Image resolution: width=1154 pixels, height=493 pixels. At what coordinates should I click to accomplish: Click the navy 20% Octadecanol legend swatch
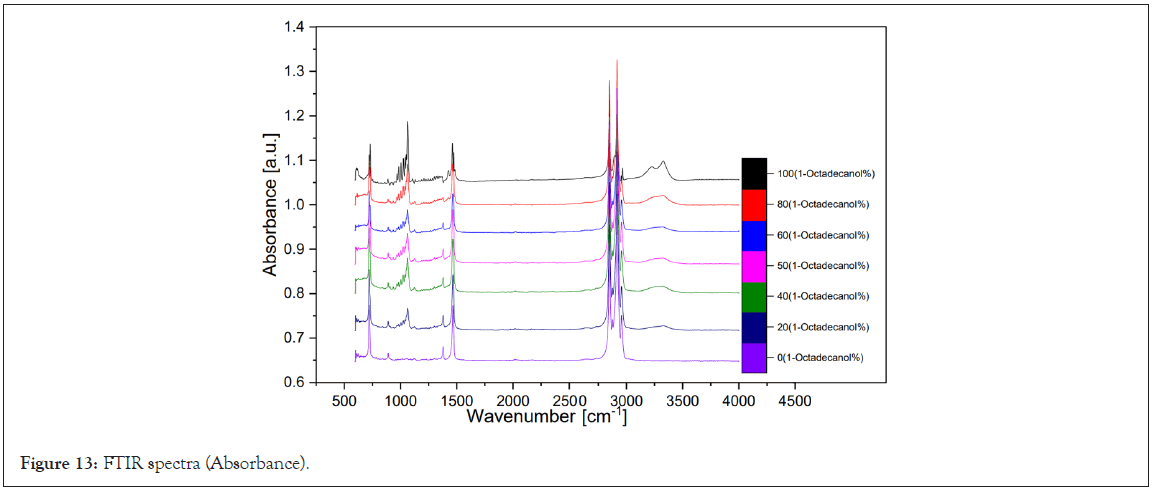click(x=754, y=327)
